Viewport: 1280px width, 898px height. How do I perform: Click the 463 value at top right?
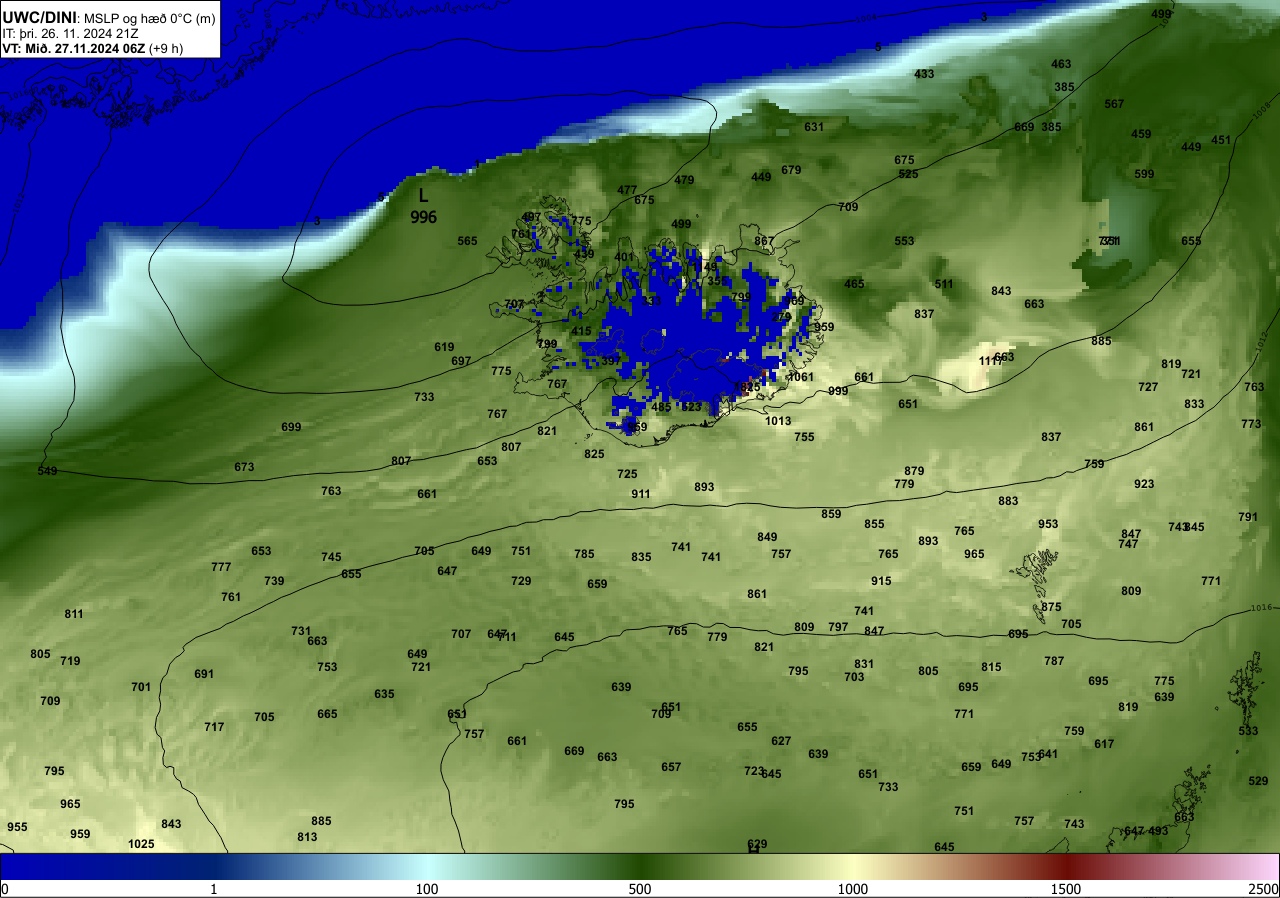1061,65
